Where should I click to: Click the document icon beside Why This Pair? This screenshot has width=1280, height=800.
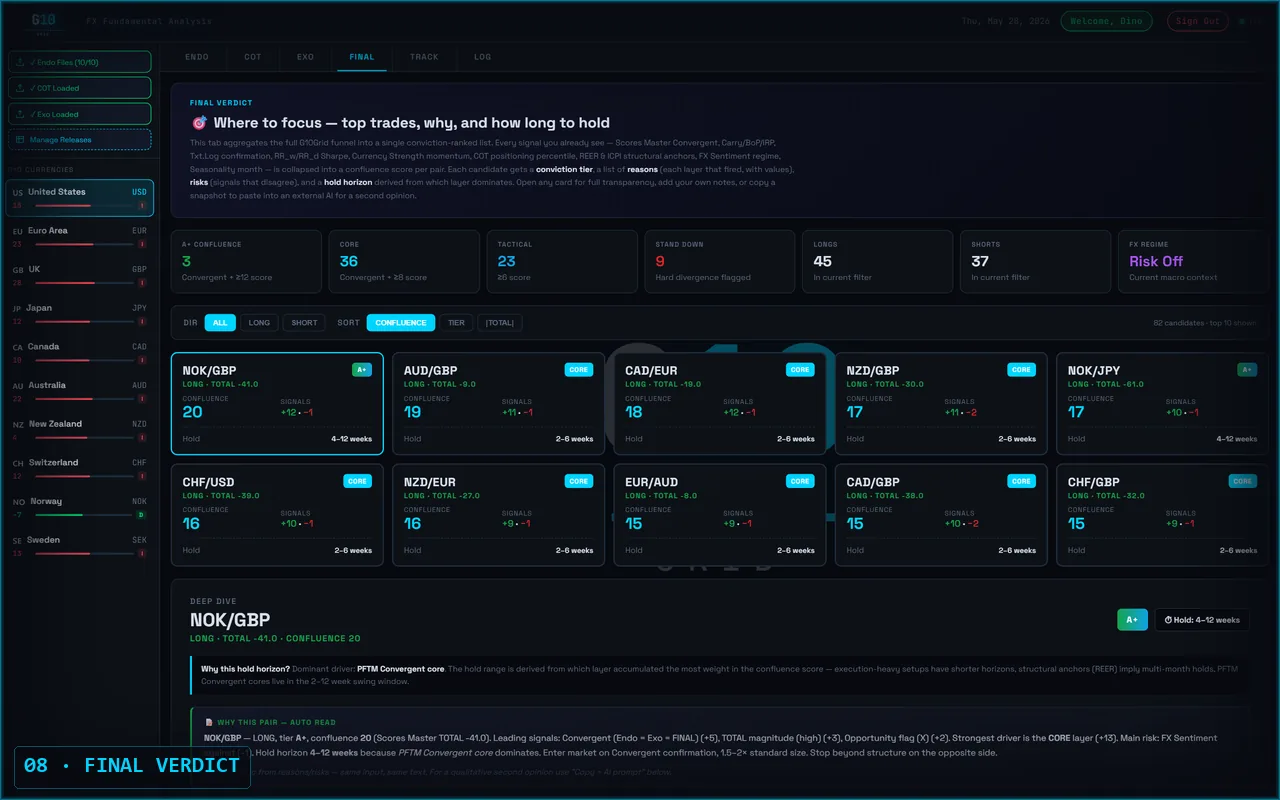pos(208,722)
